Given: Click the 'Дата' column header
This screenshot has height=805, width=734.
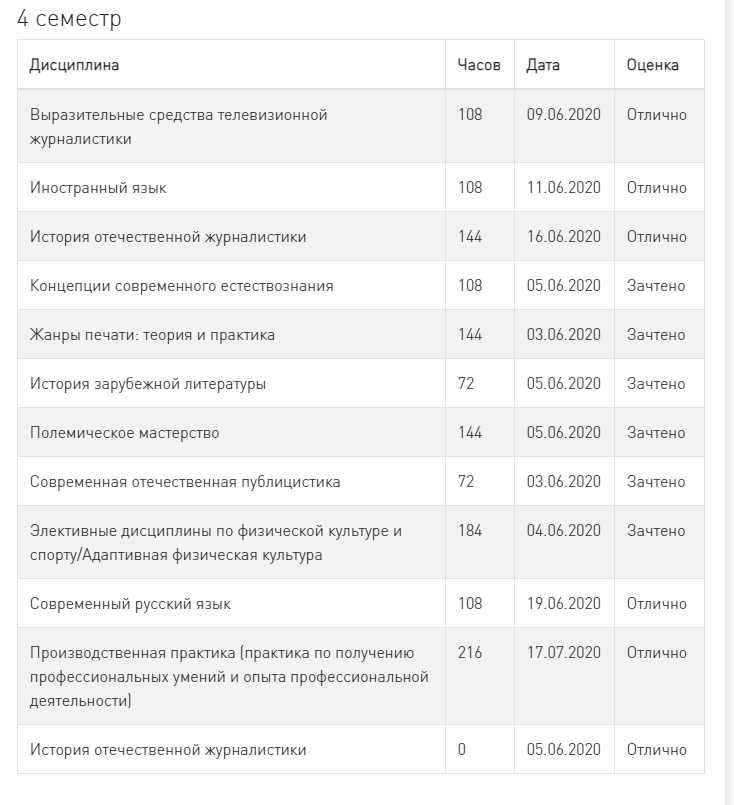Looking at the screenshot, I should [543, 65].
